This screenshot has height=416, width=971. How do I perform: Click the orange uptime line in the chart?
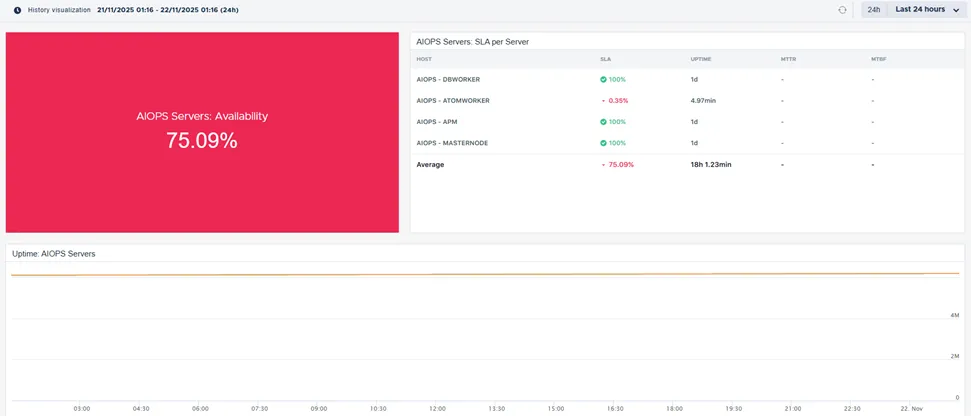[x=486, y=274]
